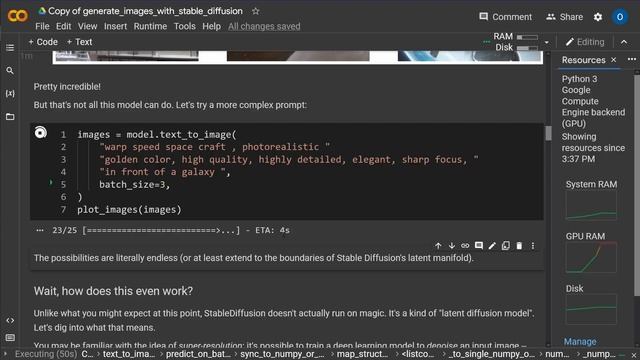The width and height of the screenshot is (640, 360).
Task: Click the 23/25 progress output line
Action: pyautogui.click(x=171, y=230)
